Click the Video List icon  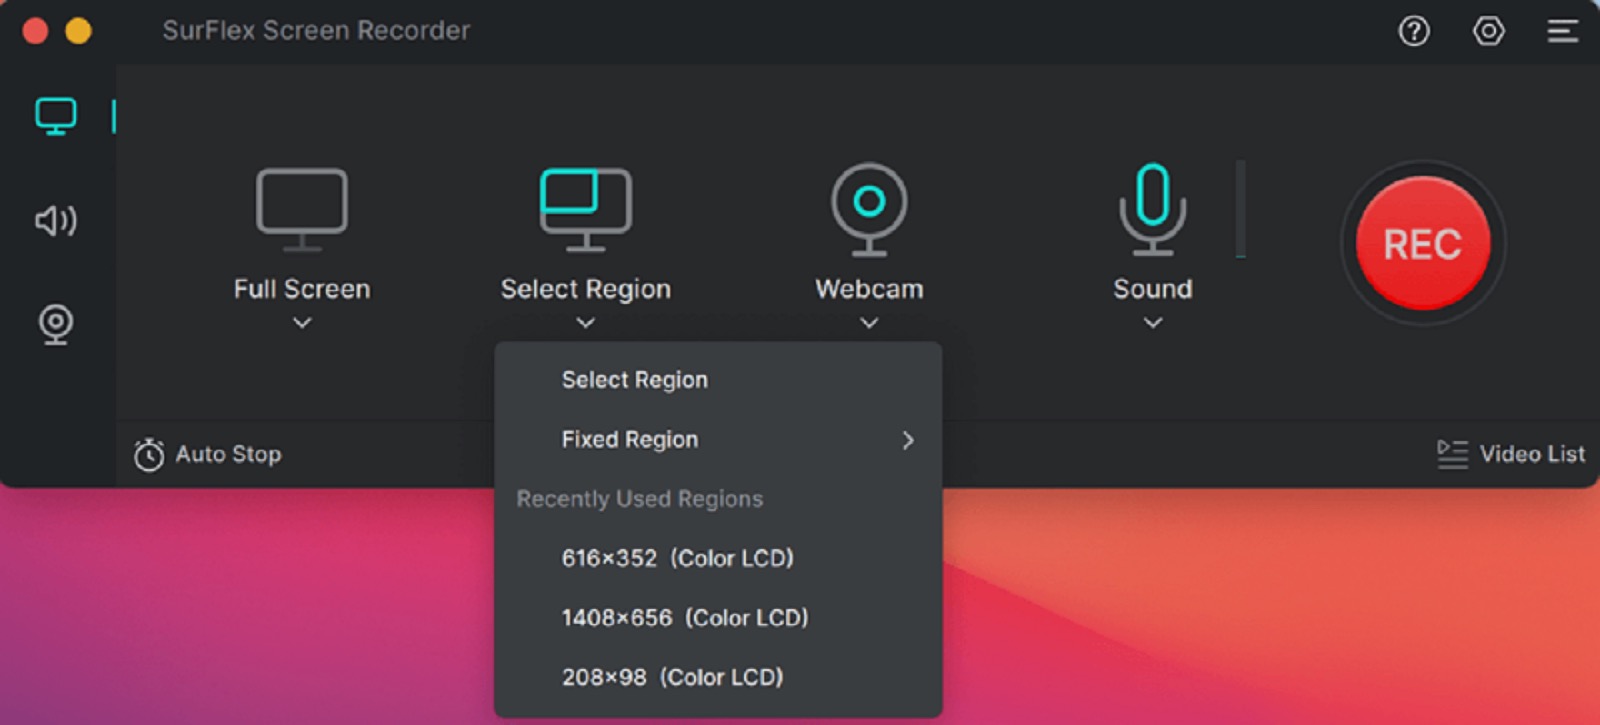(x=1452, y=454)
